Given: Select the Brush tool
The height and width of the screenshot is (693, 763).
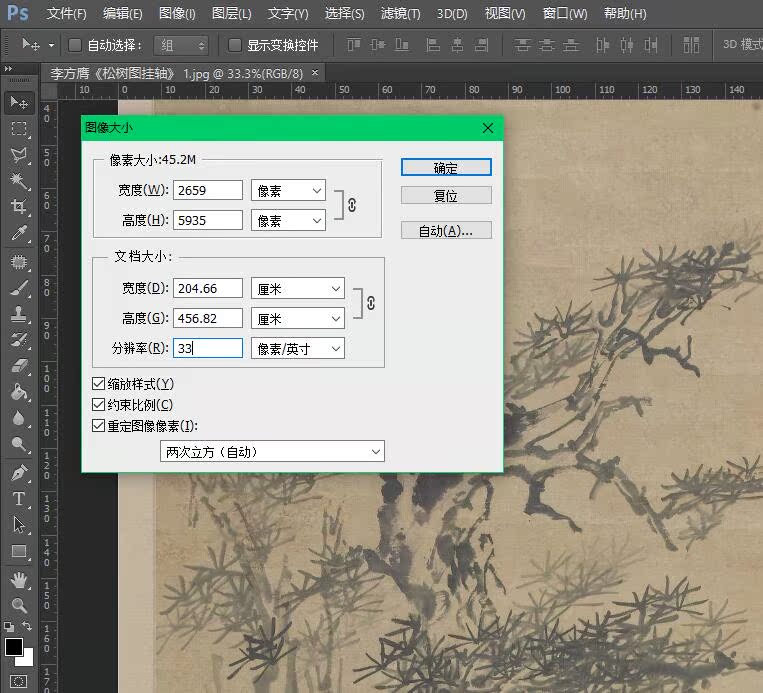Looking at the screenshot, I should pos(19,288).
